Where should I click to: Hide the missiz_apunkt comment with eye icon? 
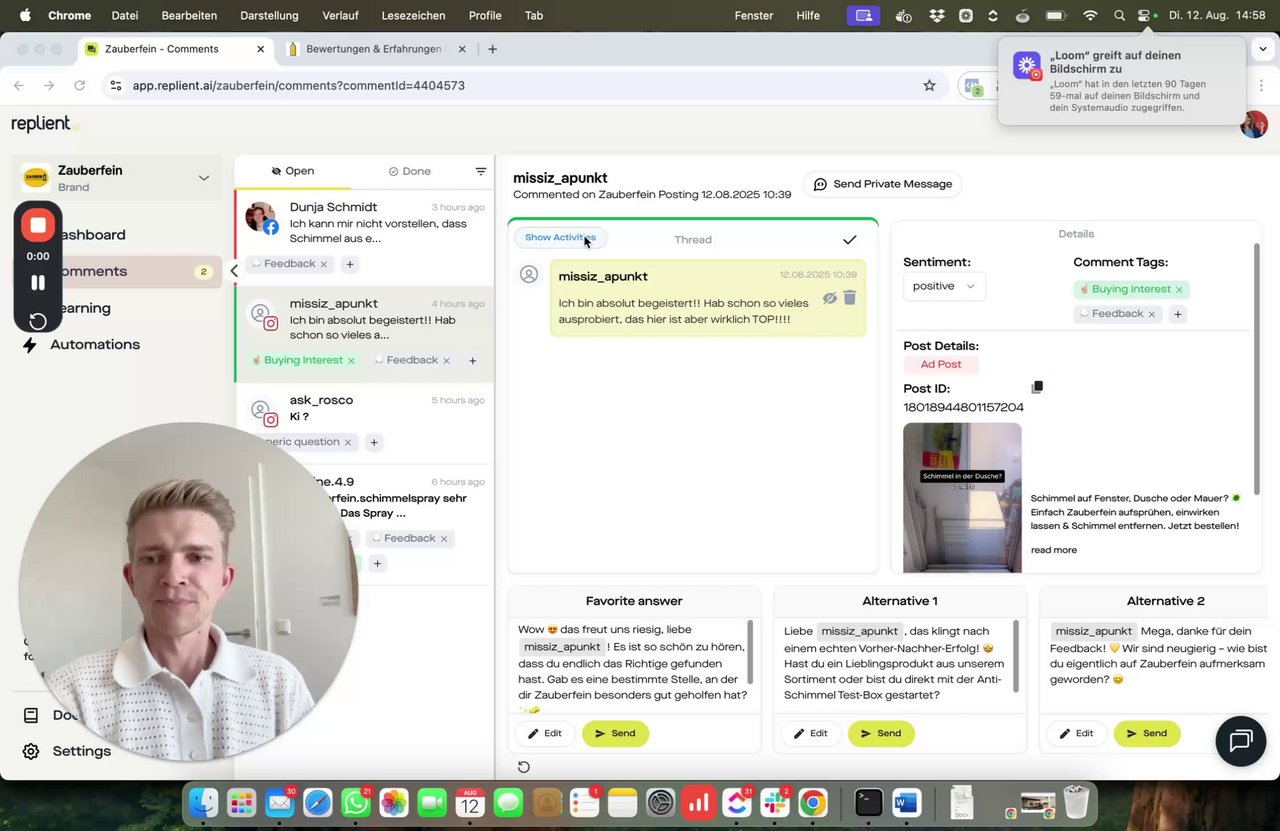coord(829,298)
